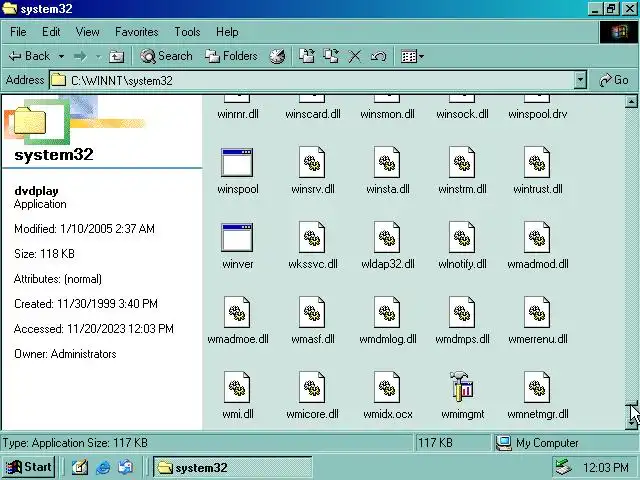
Task: Open the History toolbar icon
Action: 277,56
